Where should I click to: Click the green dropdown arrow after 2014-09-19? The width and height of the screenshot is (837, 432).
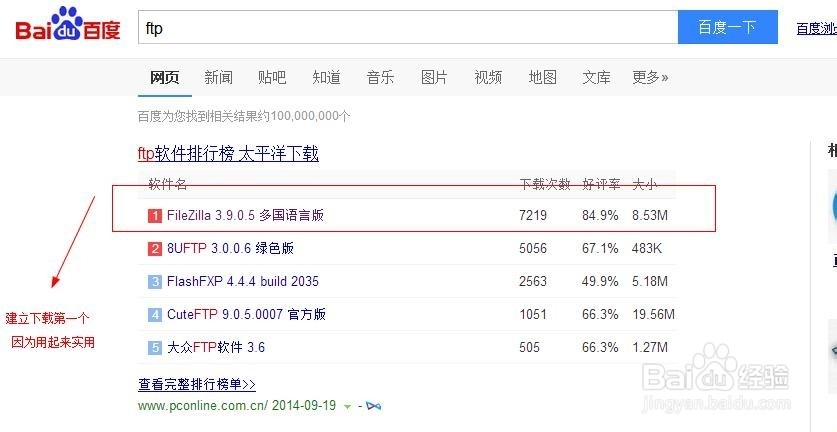point(348,407)
